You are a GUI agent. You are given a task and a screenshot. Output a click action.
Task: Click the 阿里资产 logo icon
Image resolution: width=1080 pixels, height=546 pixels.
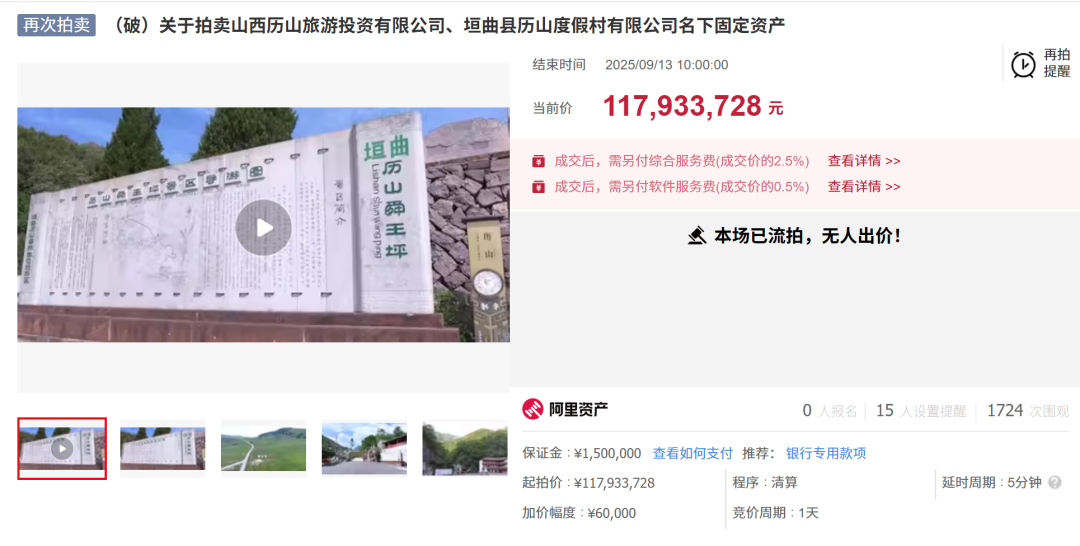tap(532, 410)
